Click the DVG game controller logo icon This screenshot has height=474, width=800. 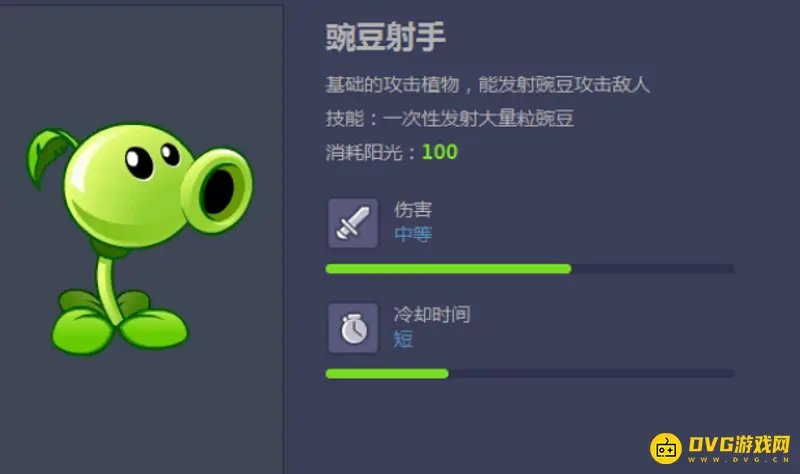click(665, 448)
